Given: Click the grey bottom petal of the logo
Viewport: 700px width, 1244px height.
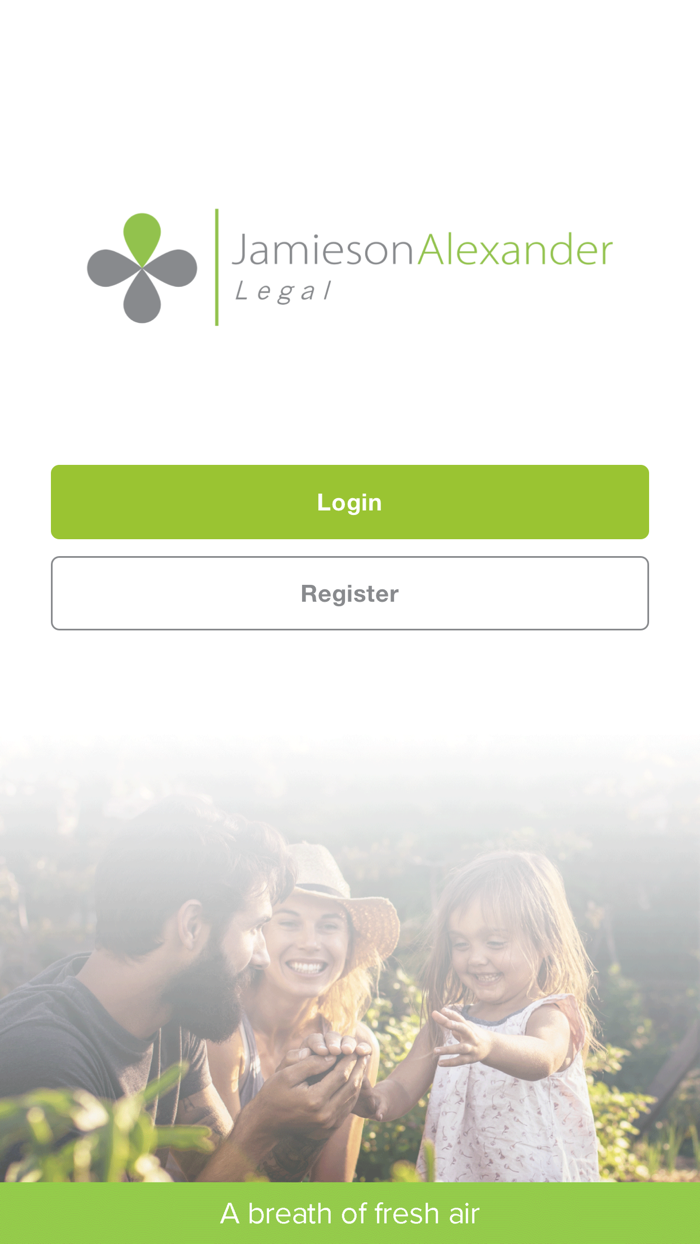Looking at the screenshot, I should pyautogui.click(x=142, y=298).
